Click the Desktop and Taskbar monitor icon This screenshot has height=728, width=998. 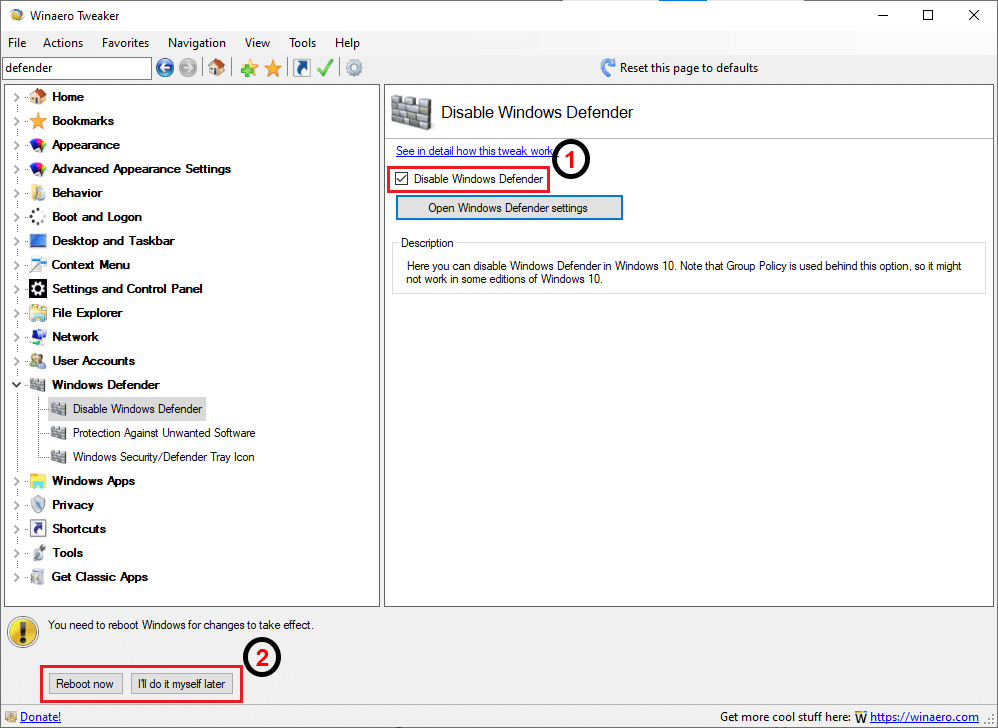click(x=38, y=241)
